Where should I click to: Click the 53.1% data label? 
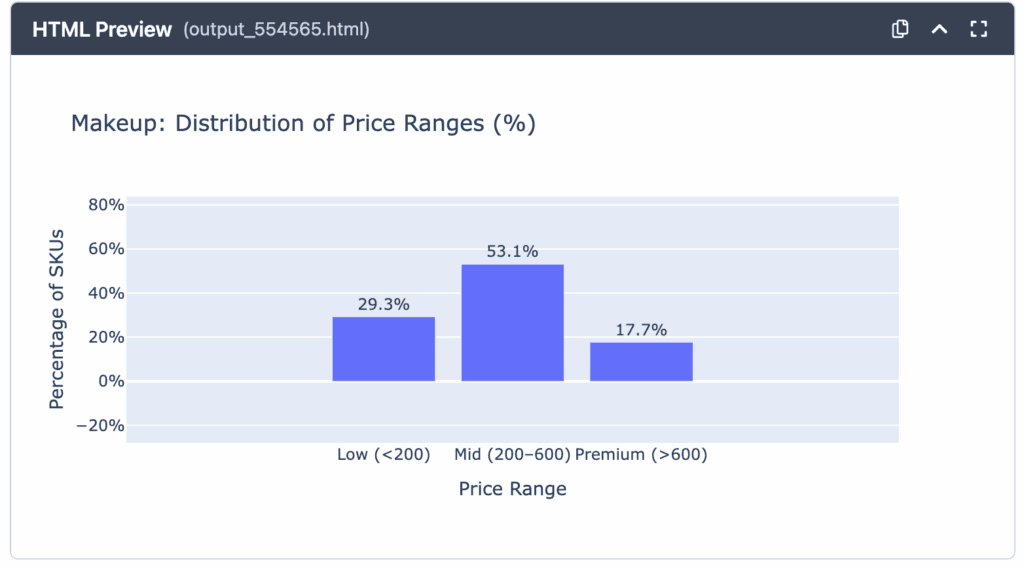click(512, 252)
